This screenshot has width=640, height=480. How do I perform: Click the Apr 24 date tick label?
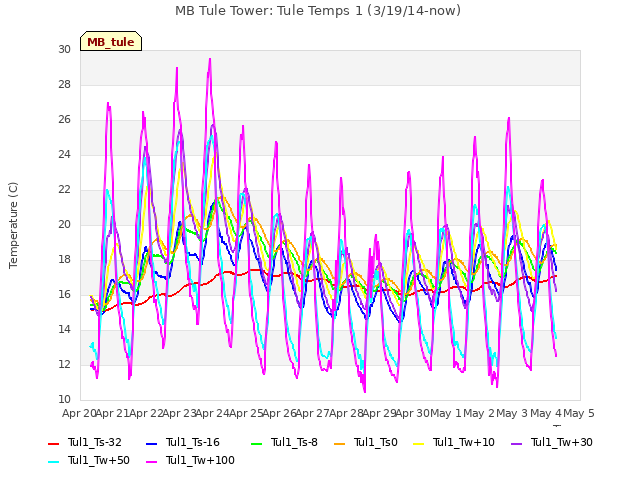(213, 413)
